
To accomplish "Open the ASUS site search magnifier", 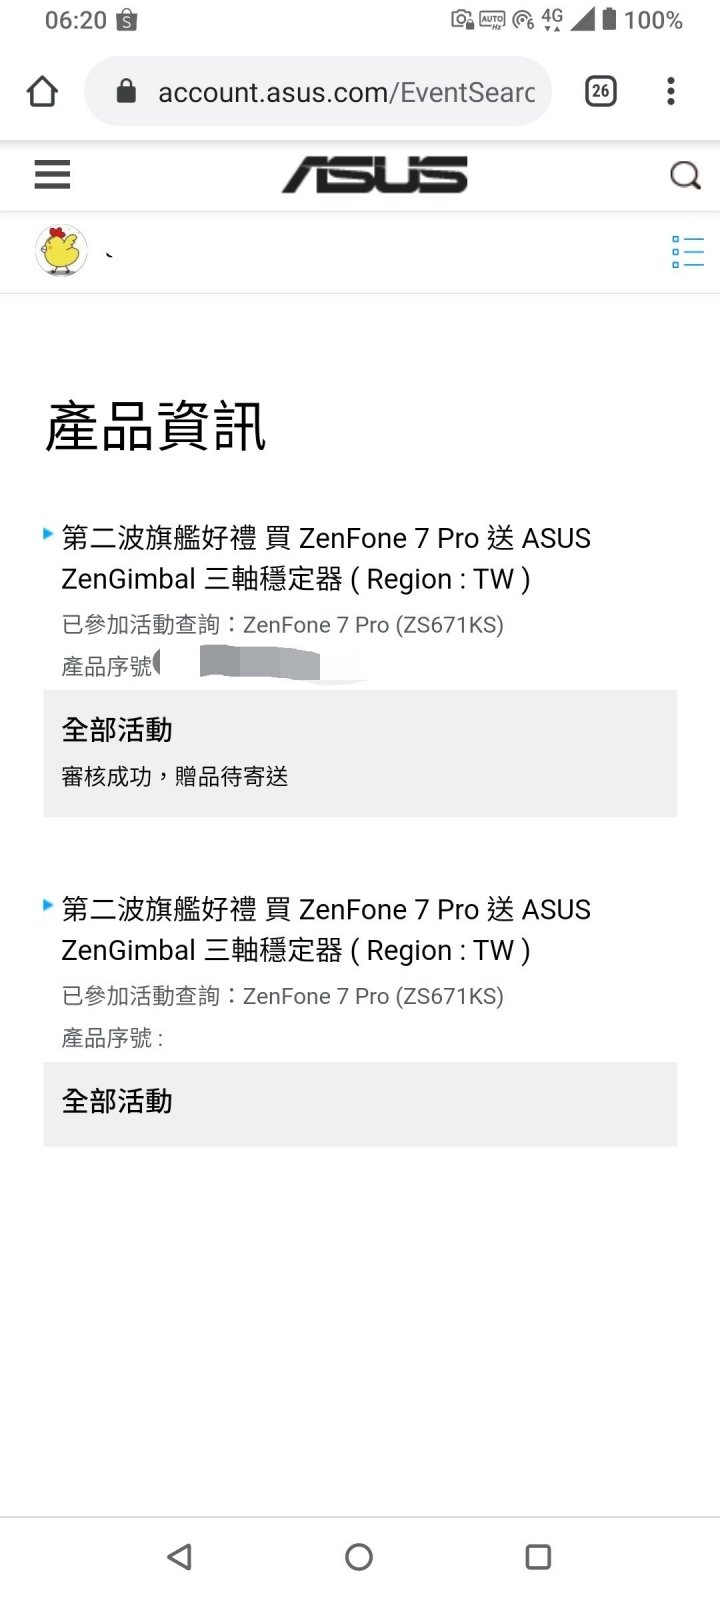I will (x=685, y=176).
